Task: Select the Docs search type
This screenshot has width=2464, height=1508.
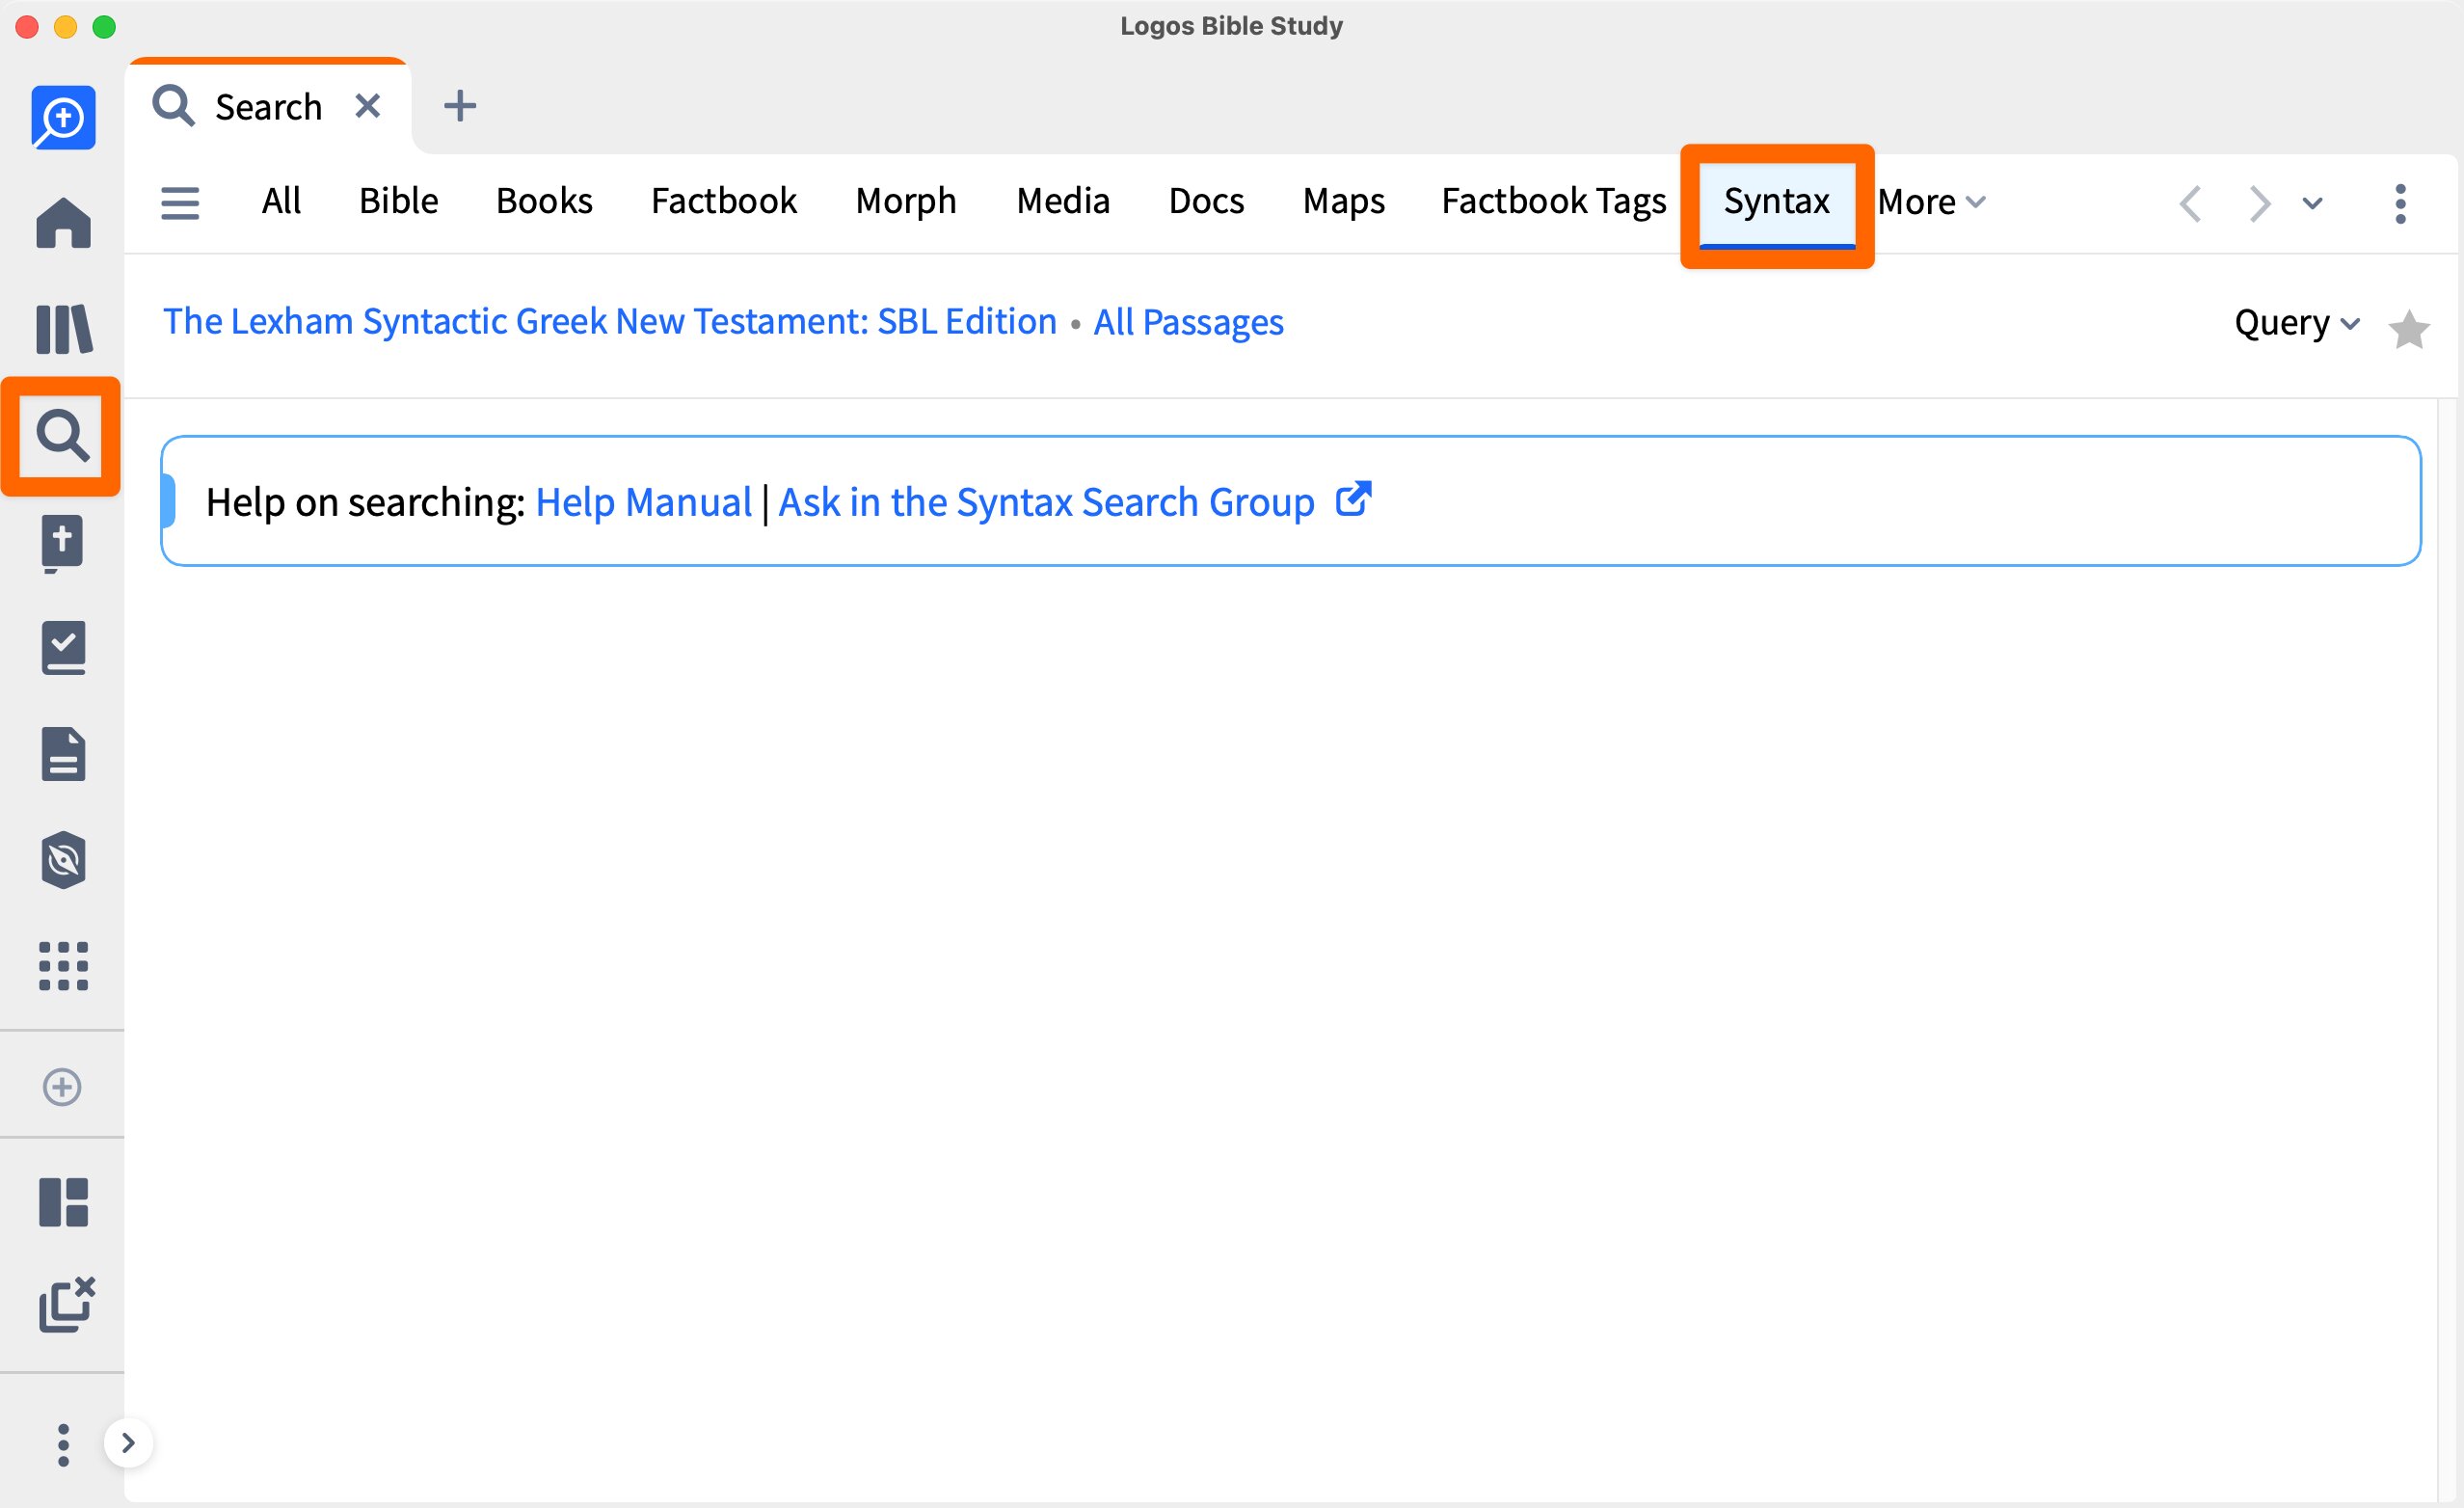Action: [1206, 201]
